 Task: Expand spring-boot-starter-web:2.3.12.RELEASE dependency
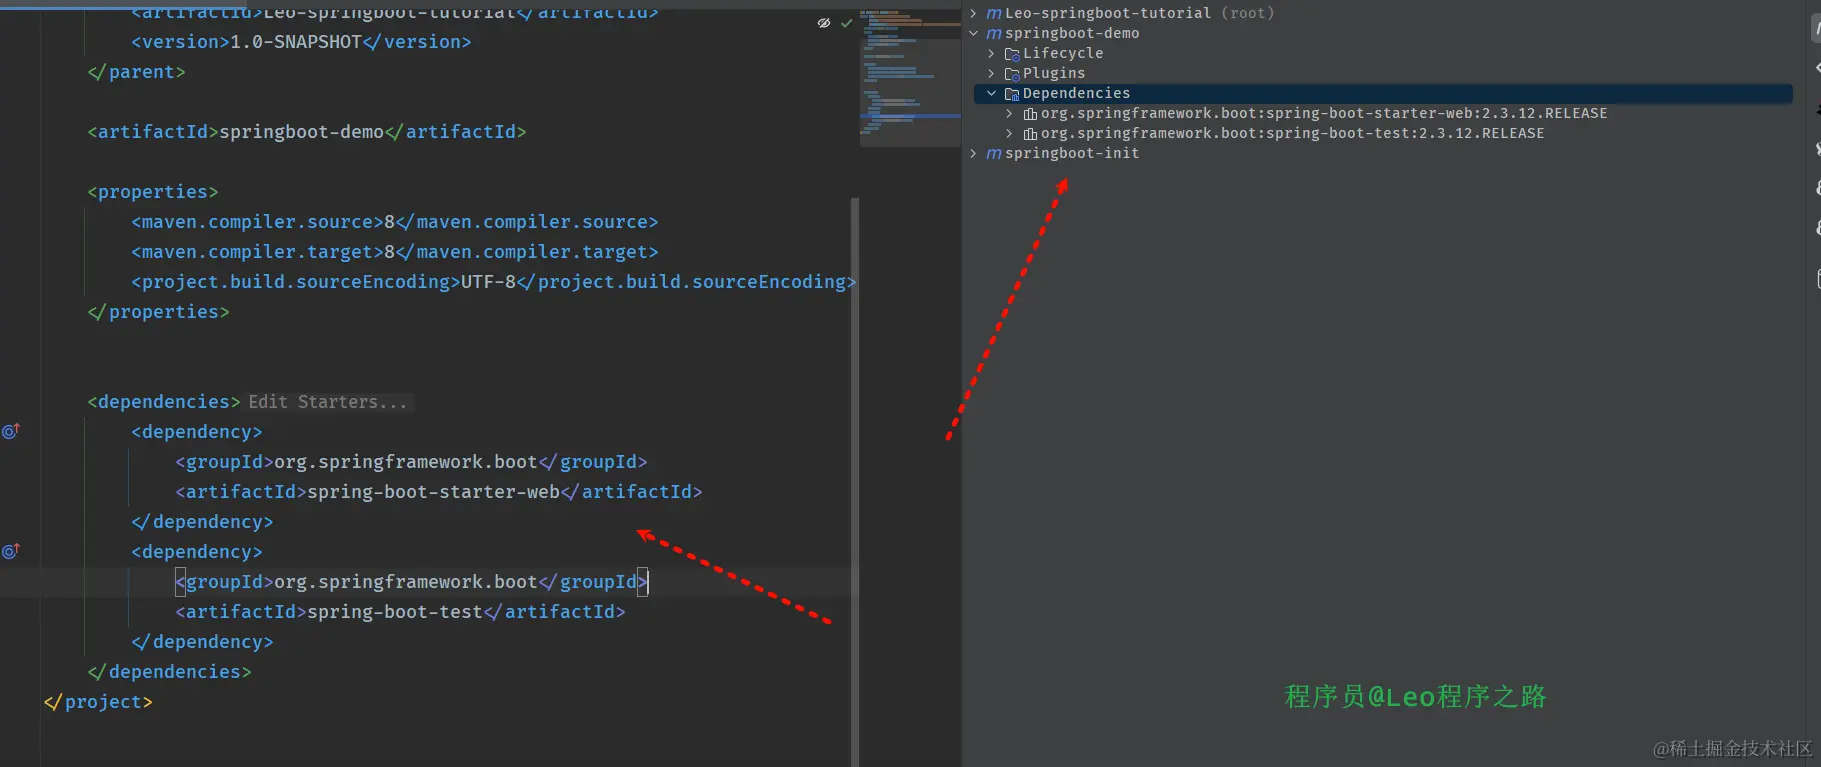pos(1009,113)
